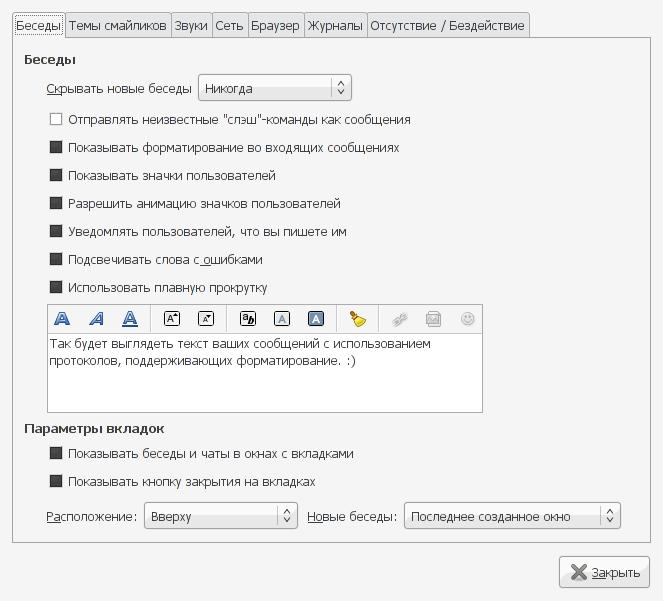
Task: Open the font face selector icon
Action: [248, 319]
